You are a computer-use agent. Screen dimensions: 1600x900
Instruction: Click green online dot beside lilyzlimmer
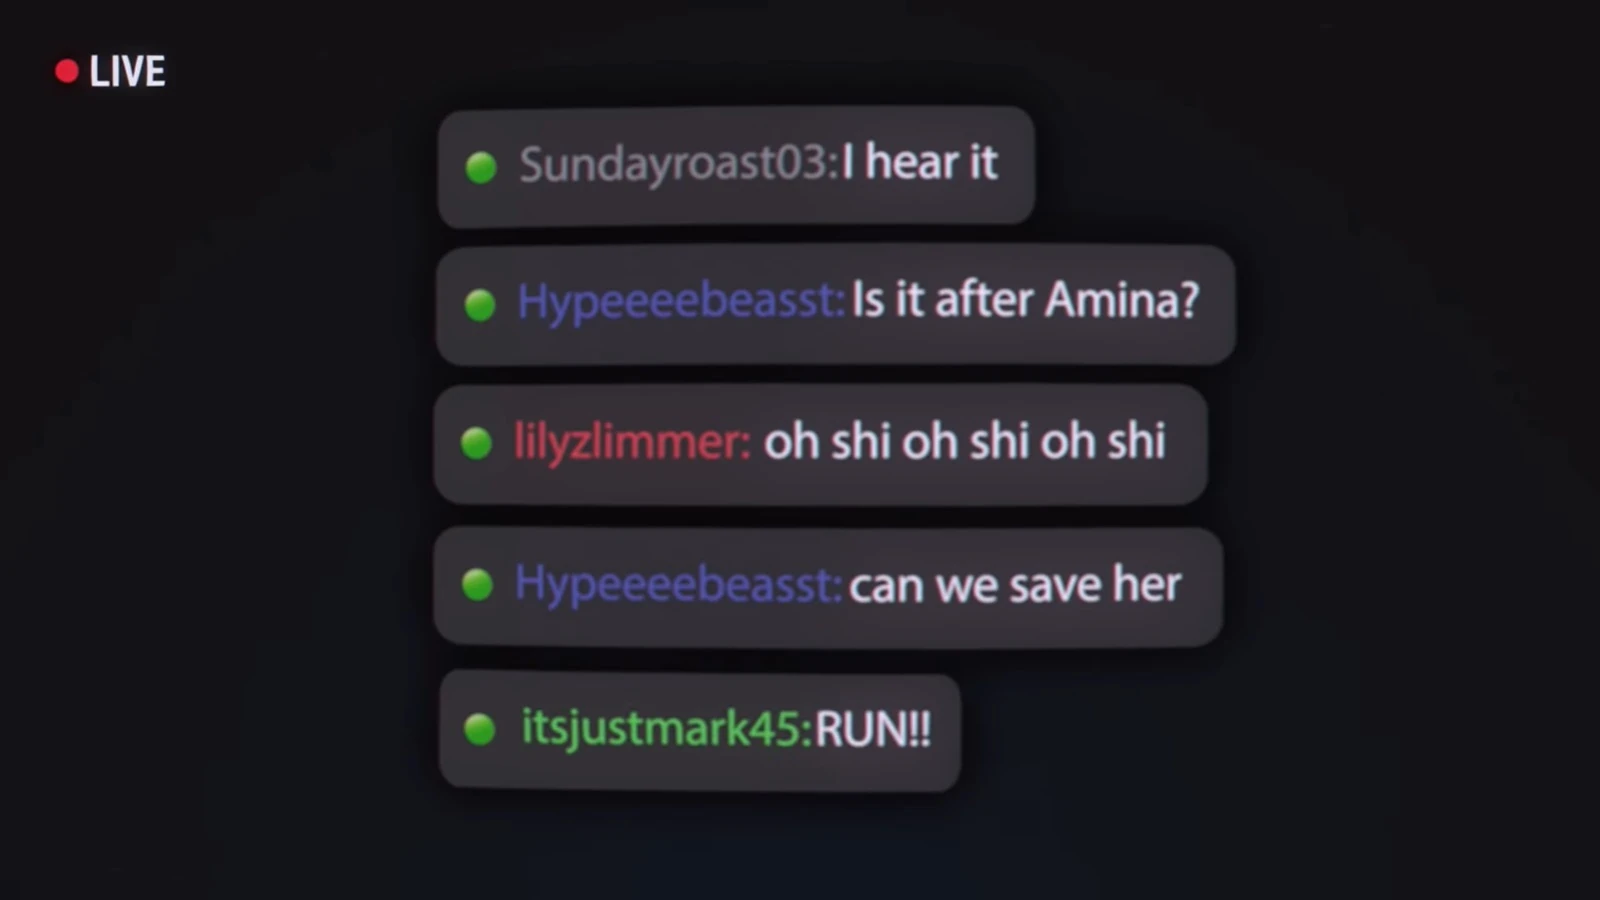476,442
